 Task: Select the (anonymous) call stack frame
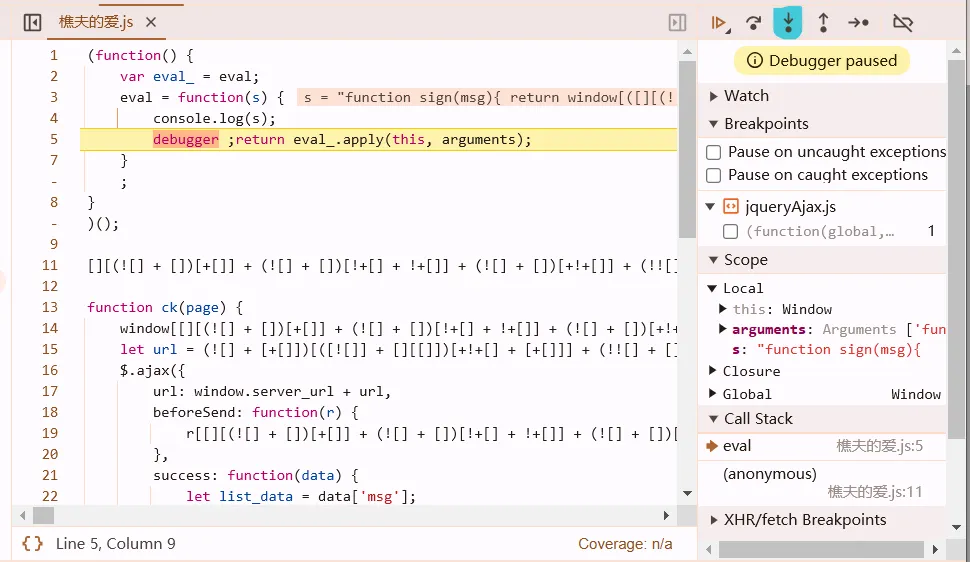pos(823,483)
